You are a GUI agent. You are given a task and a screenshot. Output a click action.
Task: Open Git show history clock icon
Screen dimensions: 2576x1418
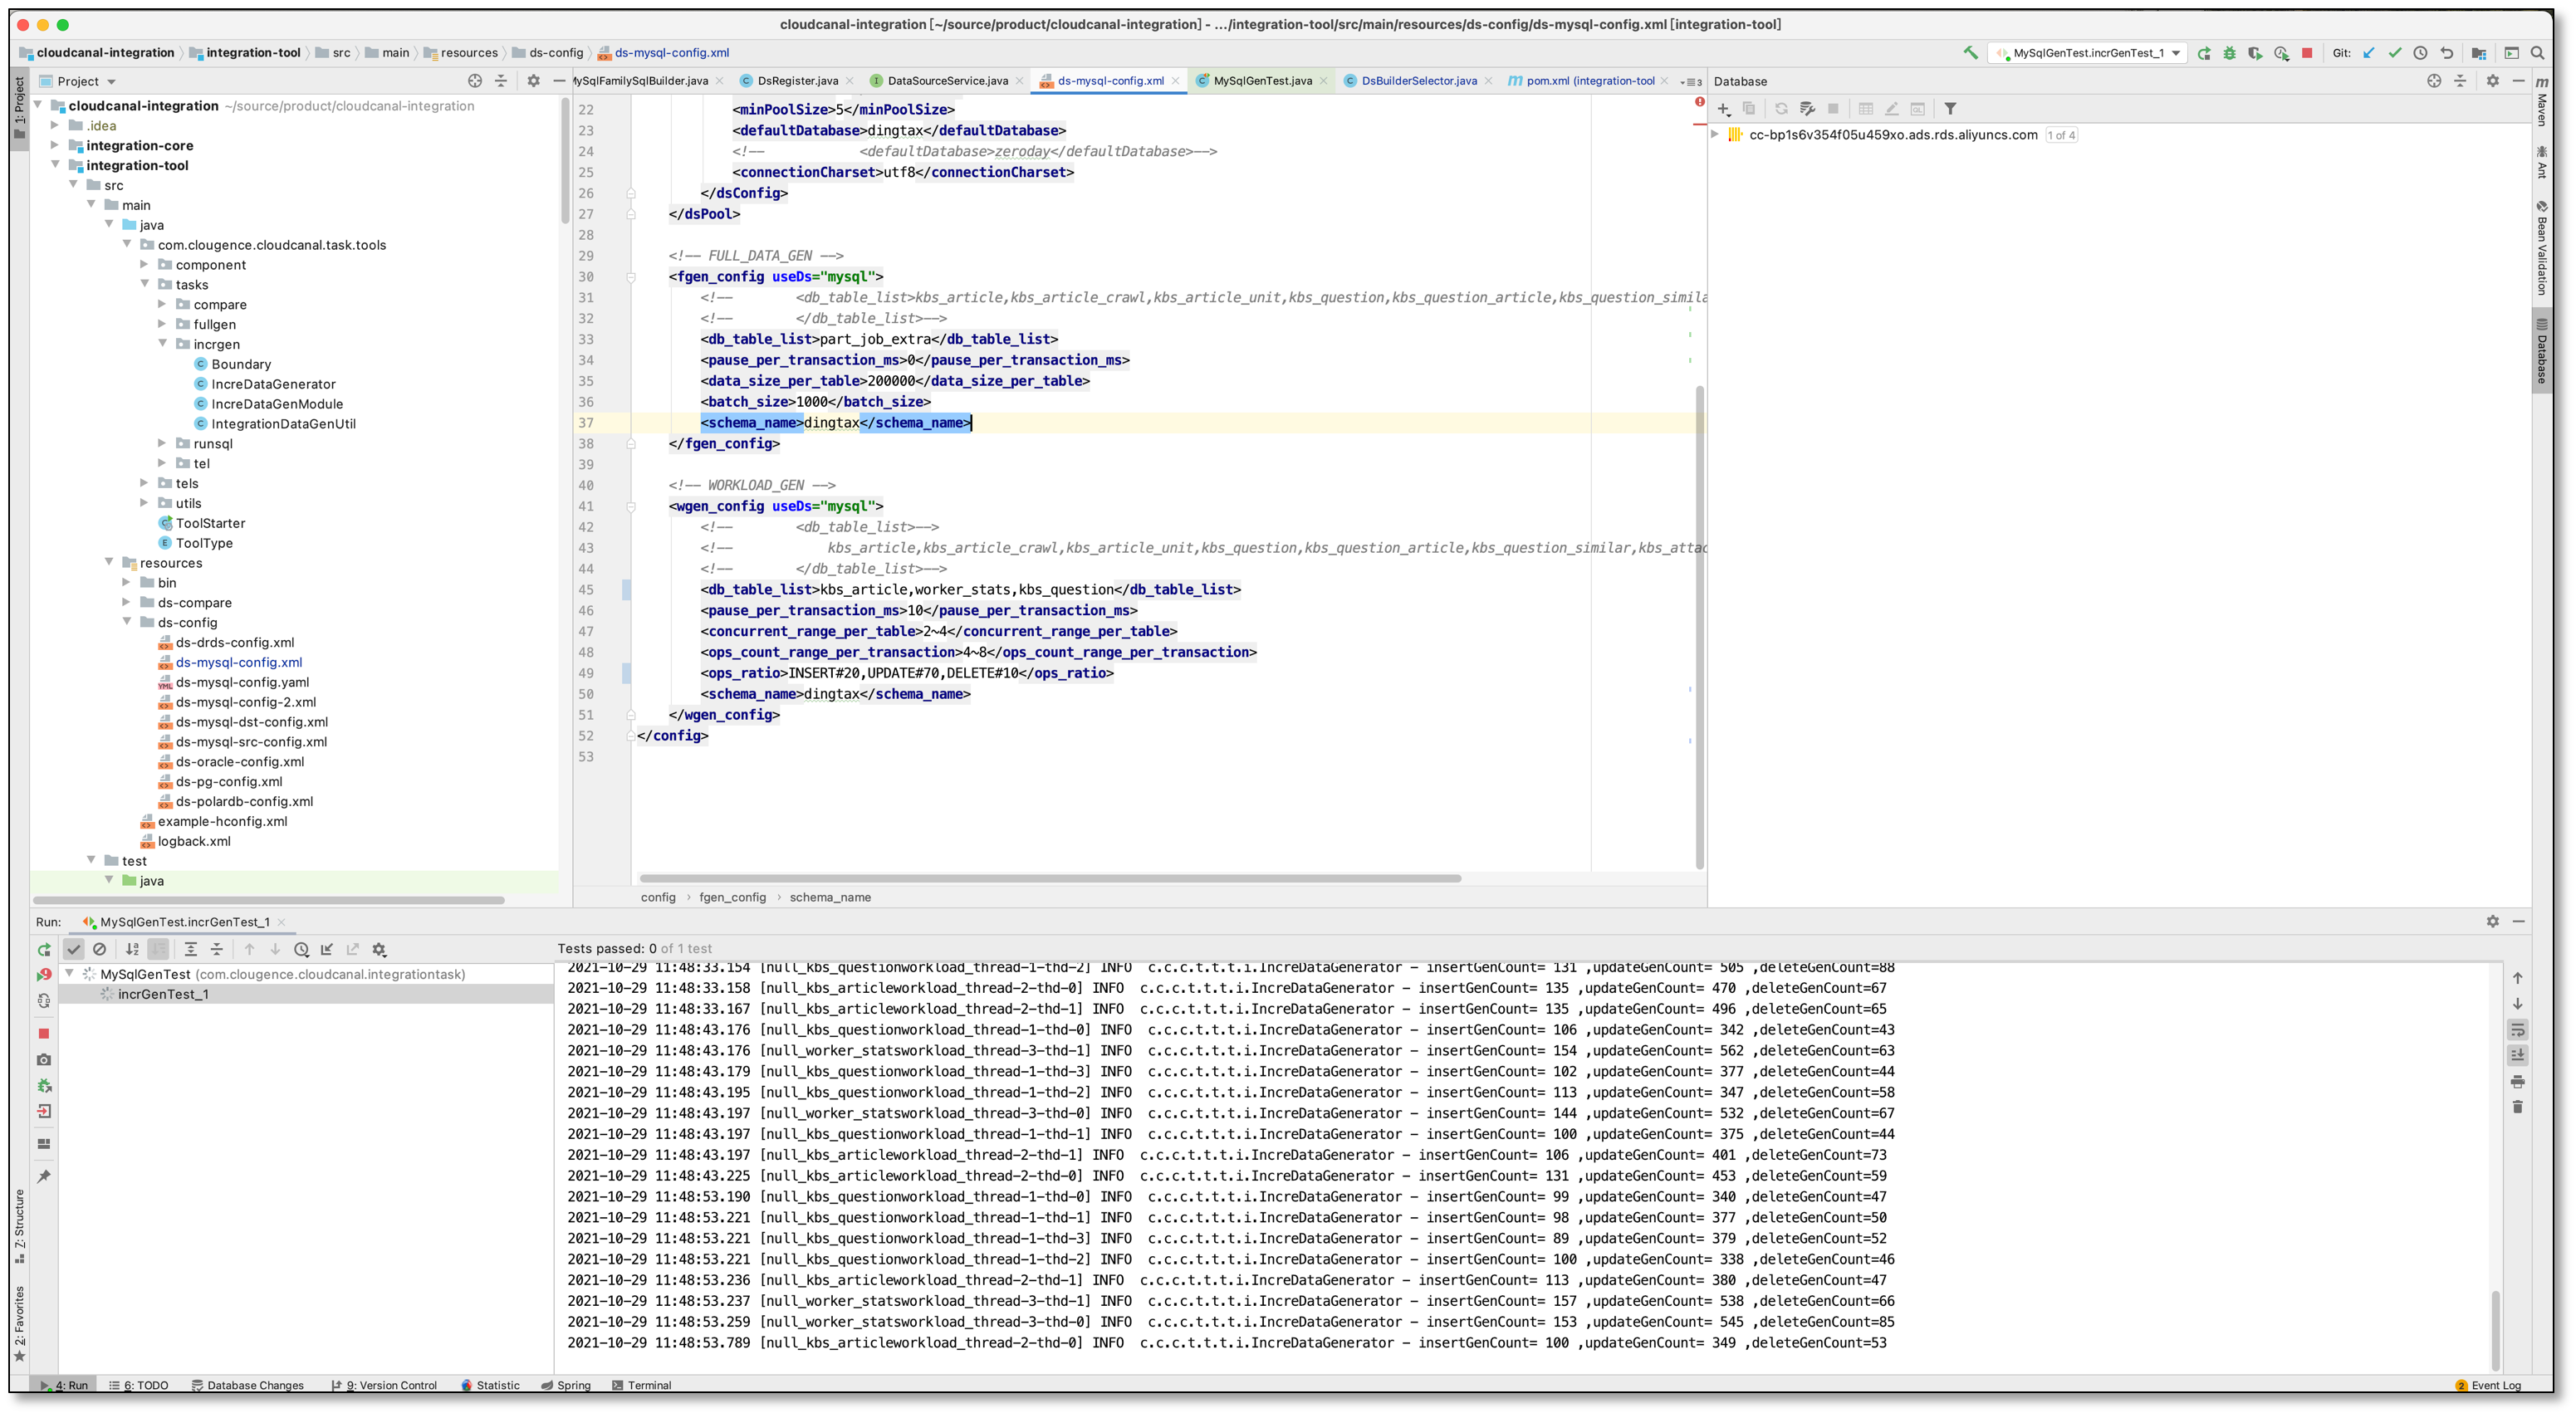2420,53
